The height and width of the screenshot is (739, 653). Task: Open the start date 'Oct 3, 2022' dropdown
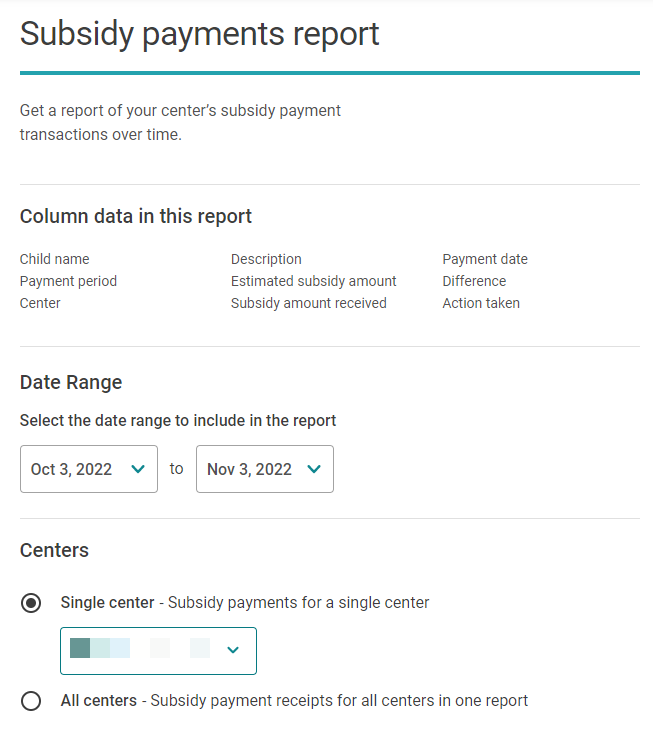click(x=88, y=469)
